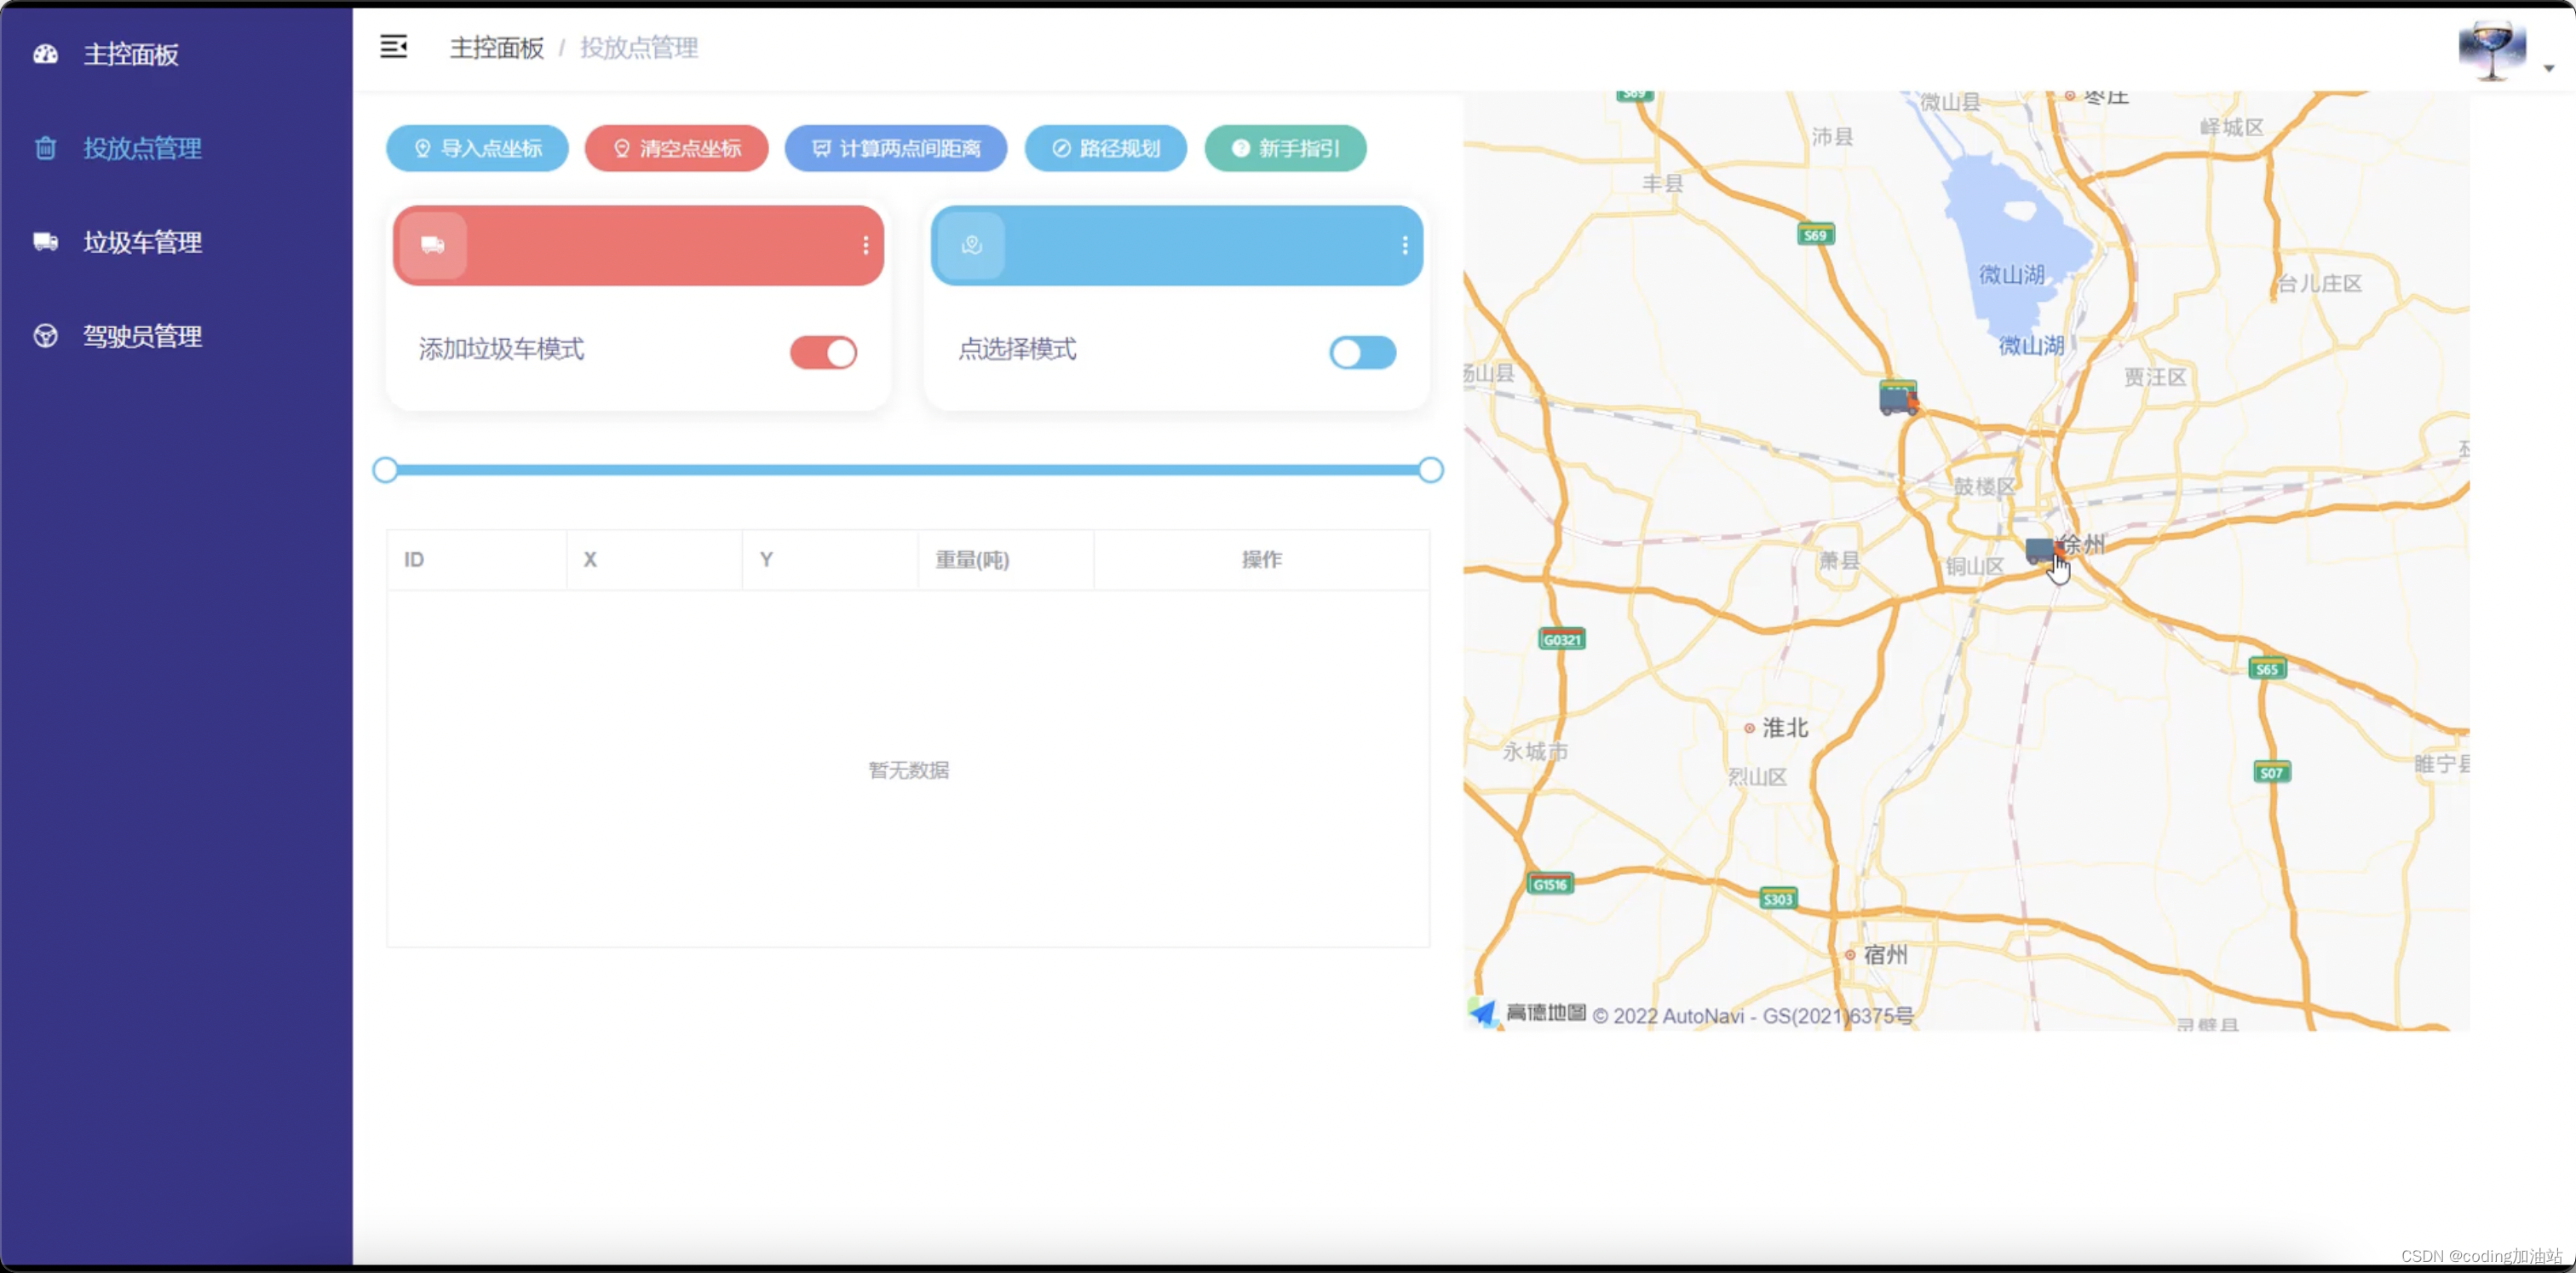The width and height of the screenshot is (2576, 1273).
Task: Click the steering wheel icon for 驾驶员管理
Action: tap(45, 336)
